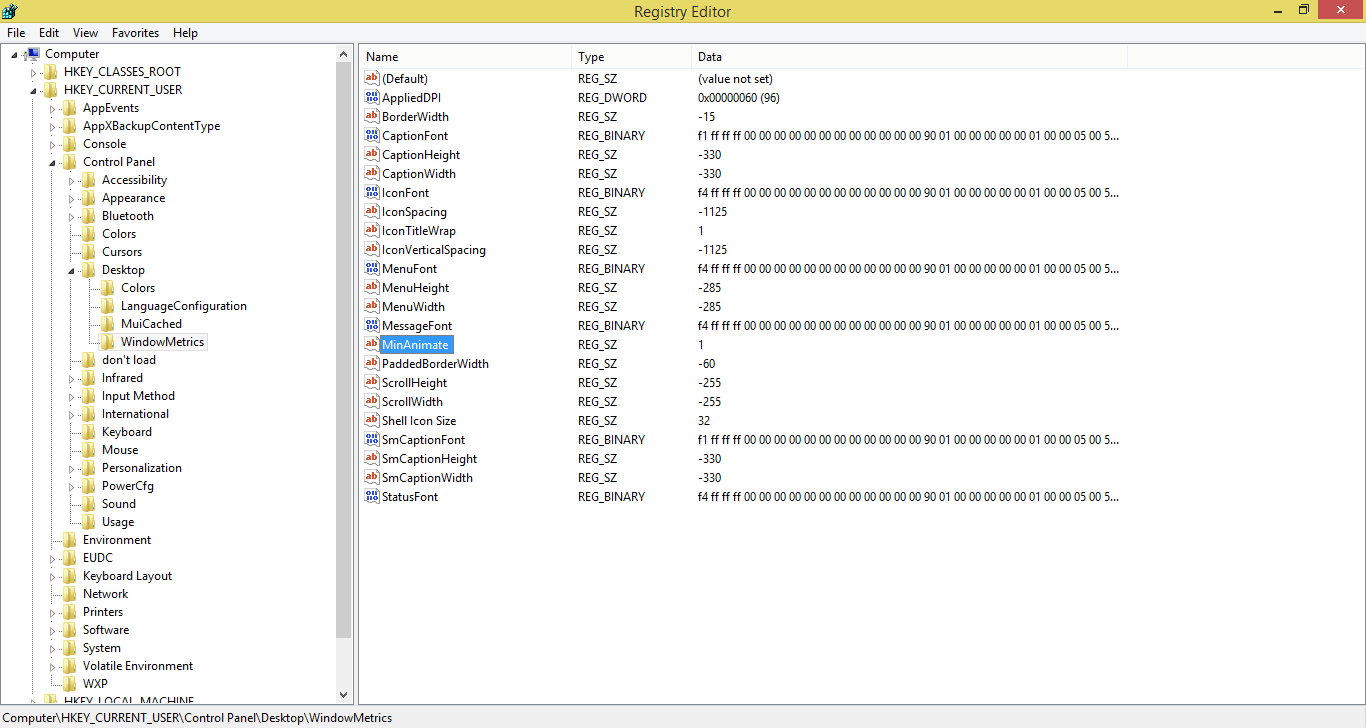1366x728 pixels.
Task: Click the MuiCached folder icon
Action: 108,324
